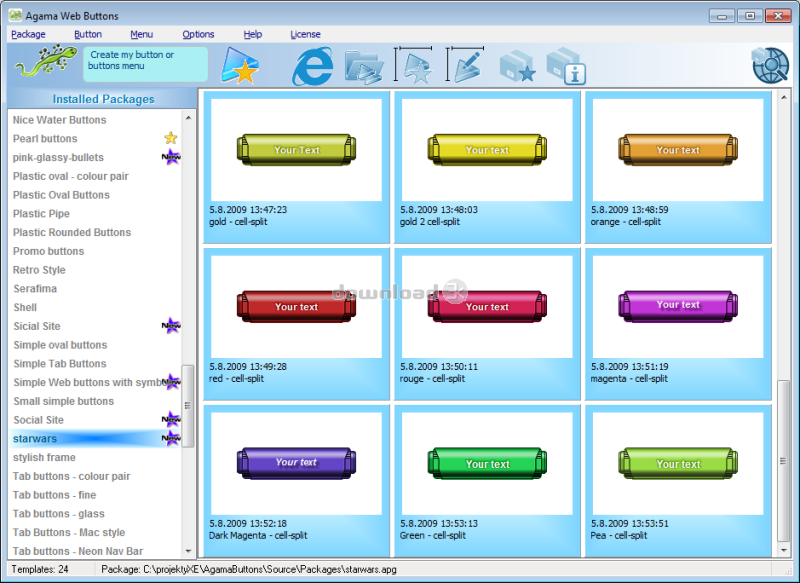Click the New badge beside starwars

click(x=171, y=438)
